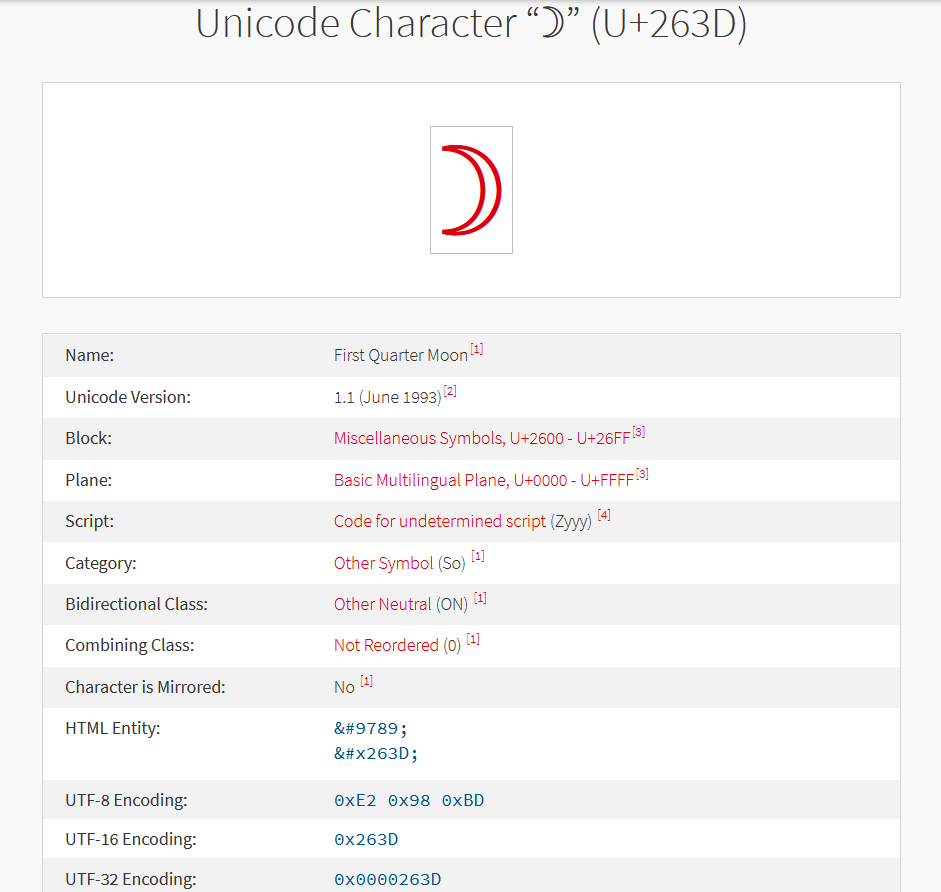Click the UTF-32 Encoding: row label
Viewport: 941px width, 892px height.
click(131, 879)
